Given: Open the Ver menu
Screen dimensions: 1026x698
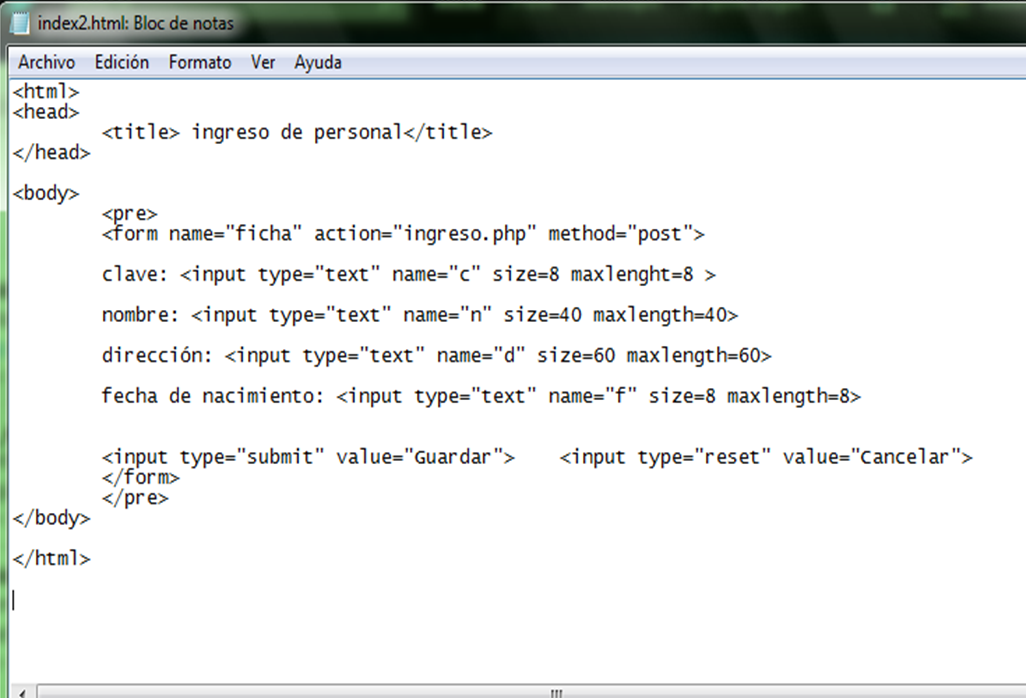Looking at the screenshot, I should 263,62.
